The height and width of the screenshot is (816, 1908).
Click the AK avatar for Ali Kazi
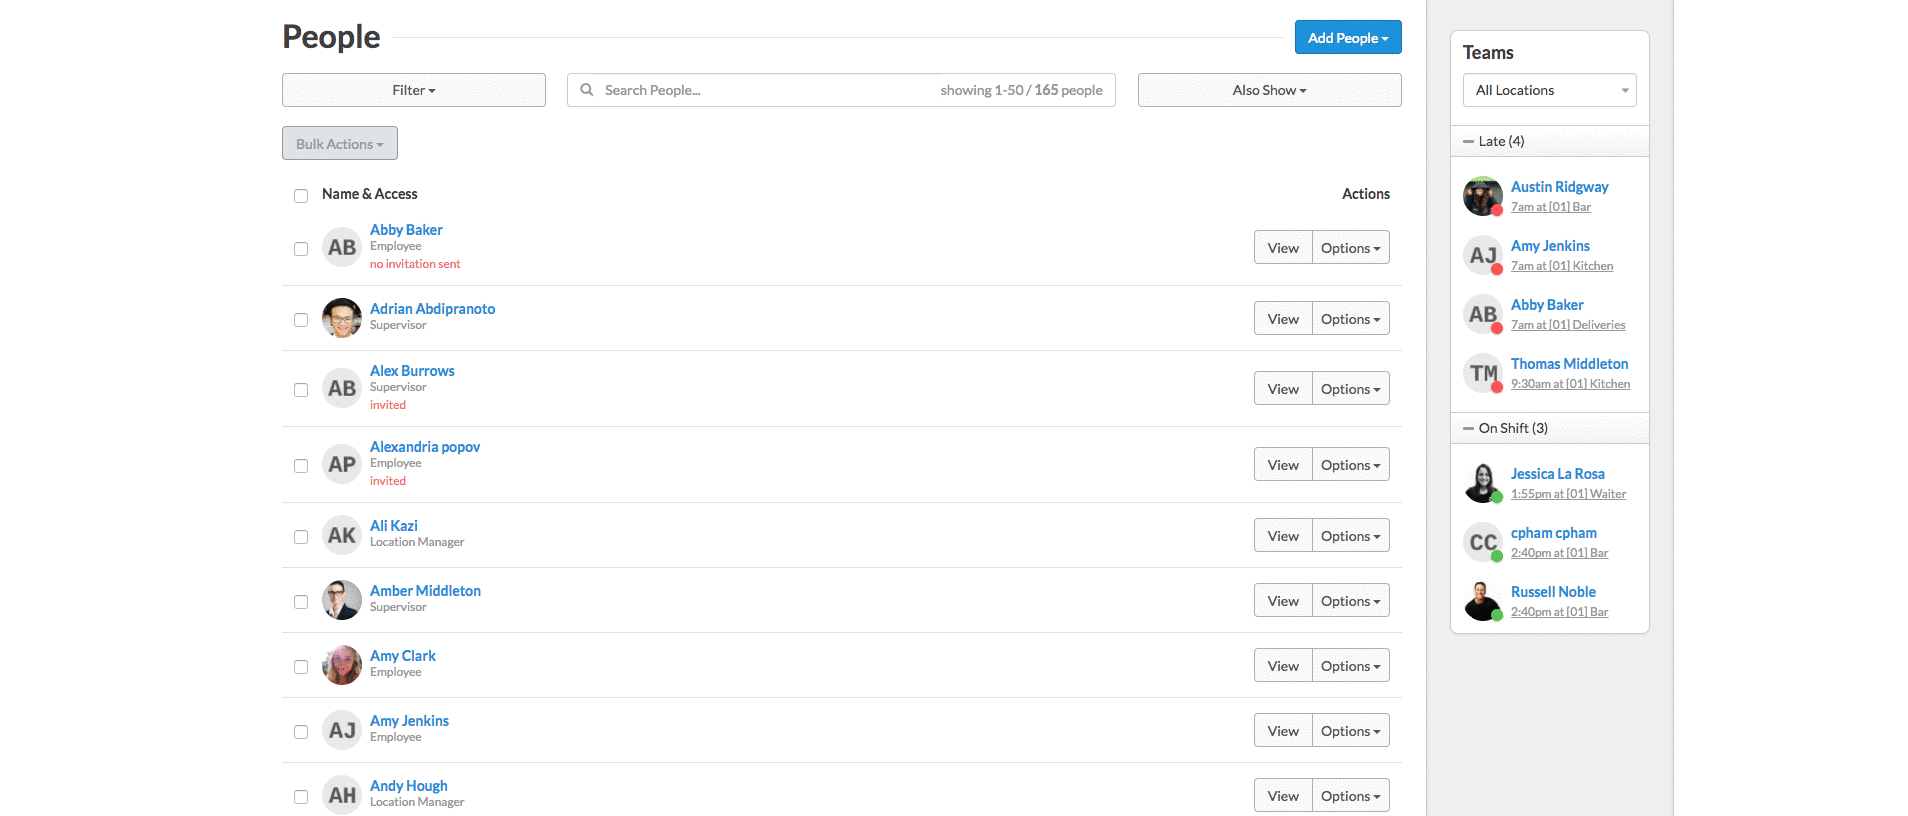[x=341, y=535]
